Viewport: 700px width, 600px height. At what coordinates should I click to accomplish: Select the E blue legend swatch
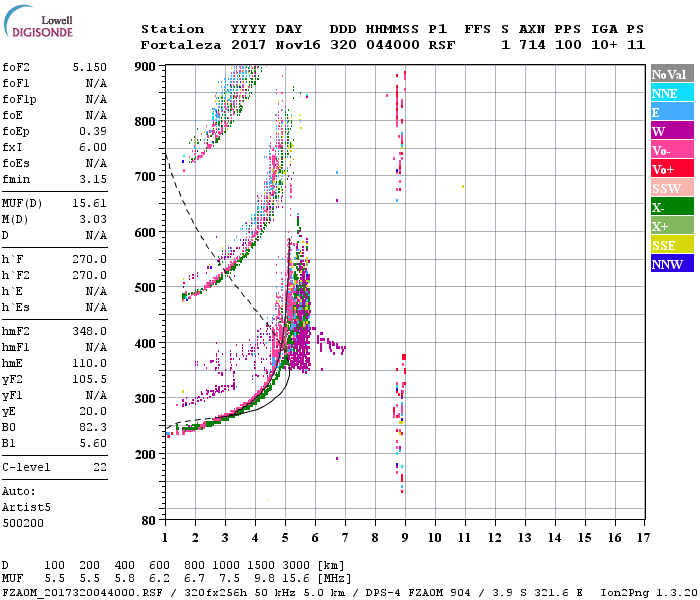[672, 112]
